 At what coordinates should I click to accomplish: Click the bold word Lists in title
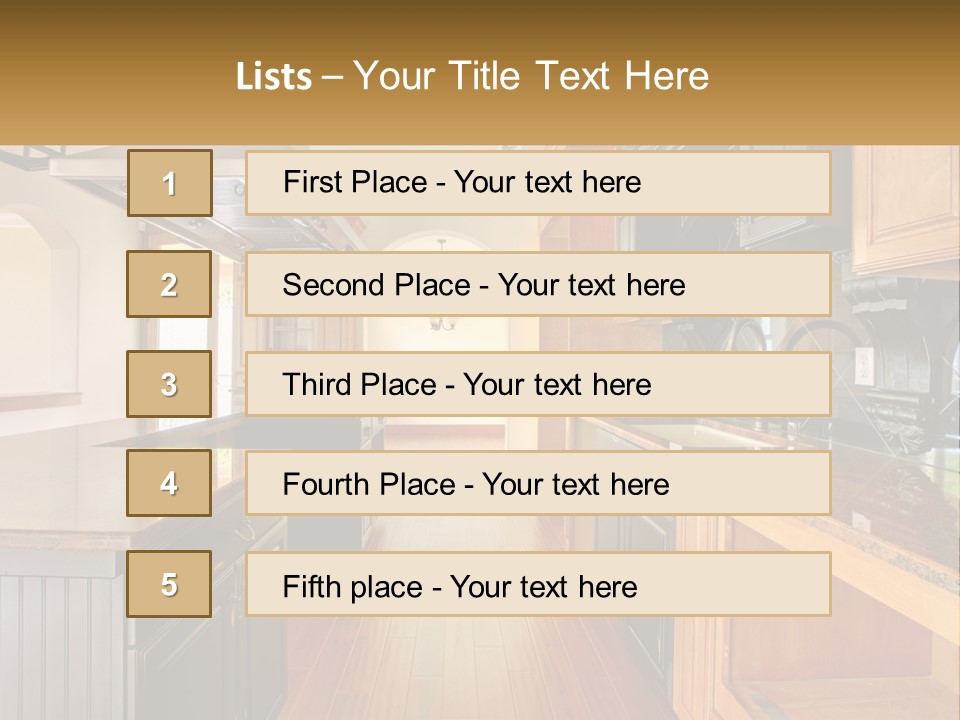pyautogui.click(x=274, y=77)
